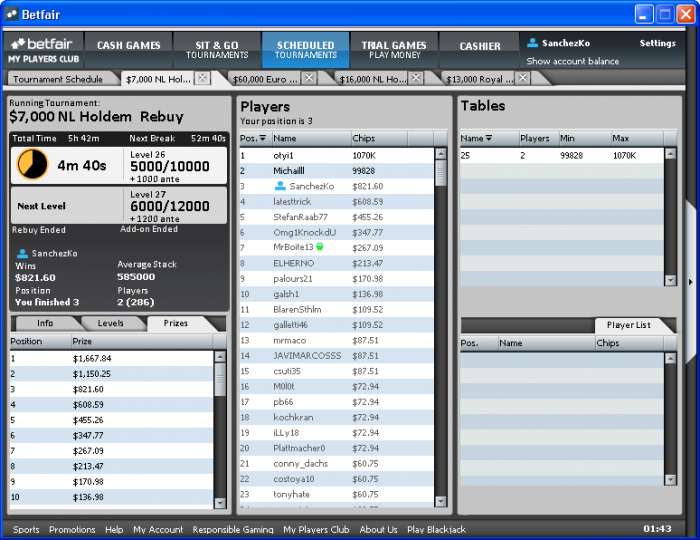Select the Scheduled Tournaments tab
The width and height of the screenshot is (700, 540).
tap(306, 50)
